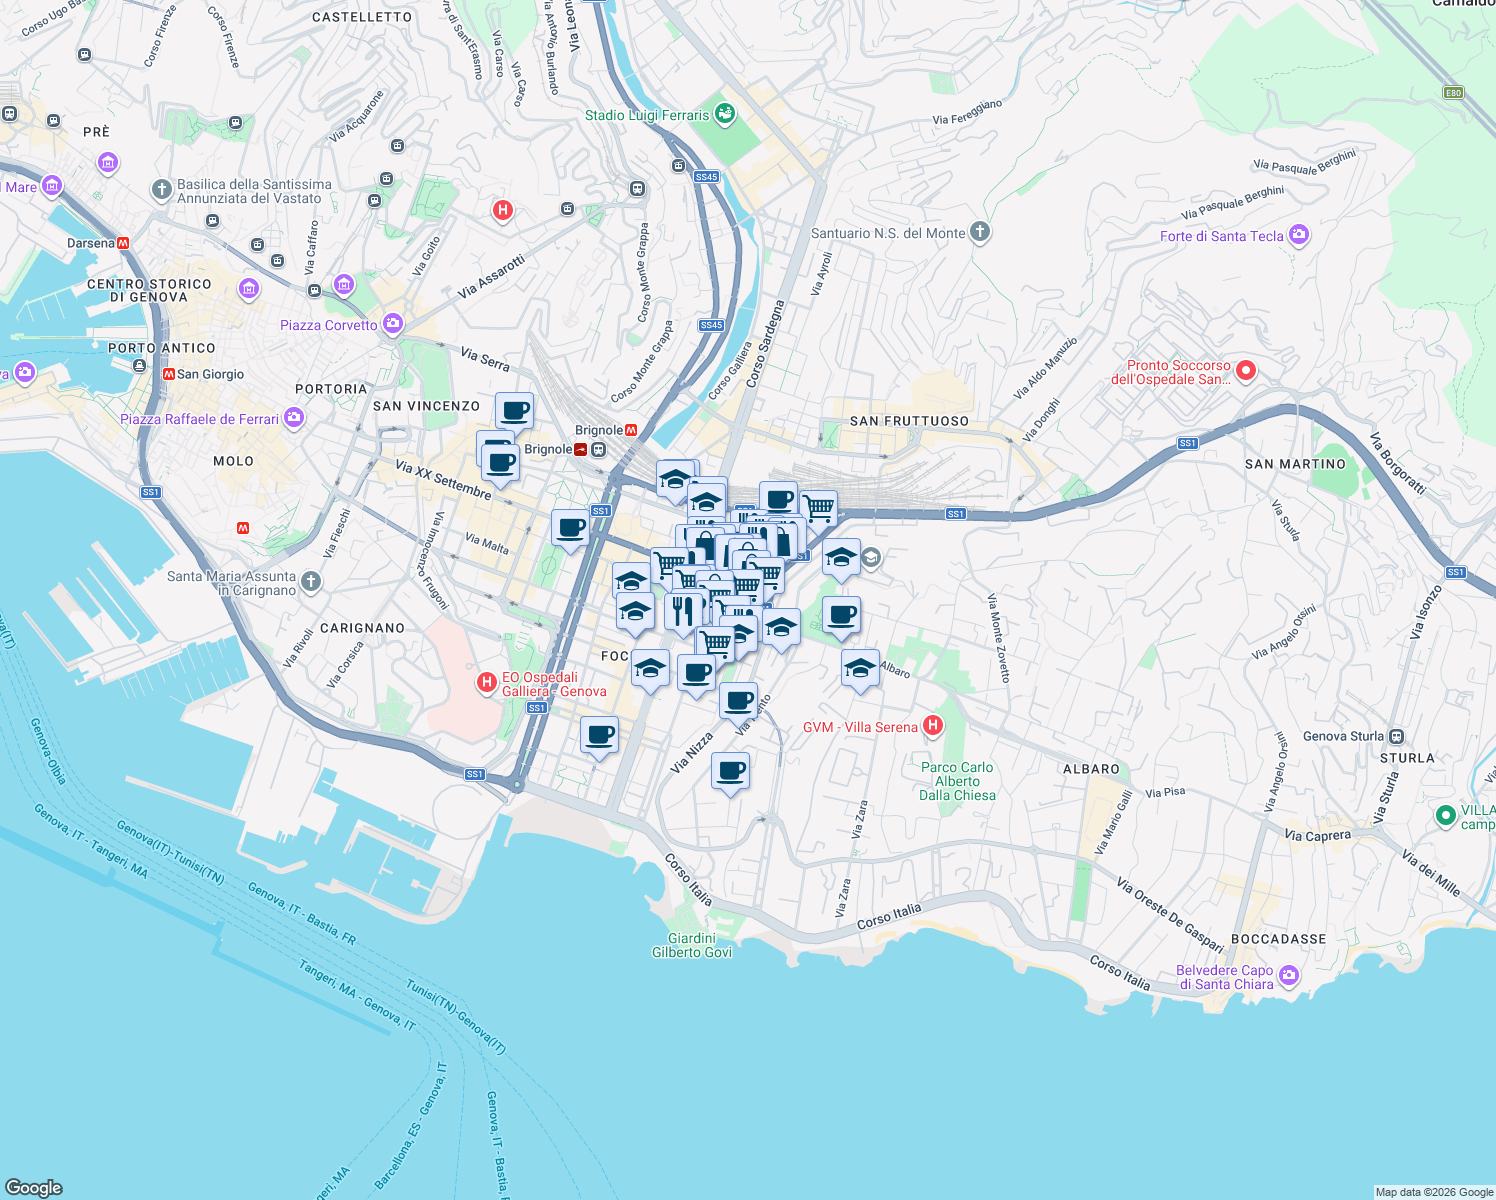
Task: Click the EO Ospedali Galliera hospital marker
Action: (x=487, y=681)
